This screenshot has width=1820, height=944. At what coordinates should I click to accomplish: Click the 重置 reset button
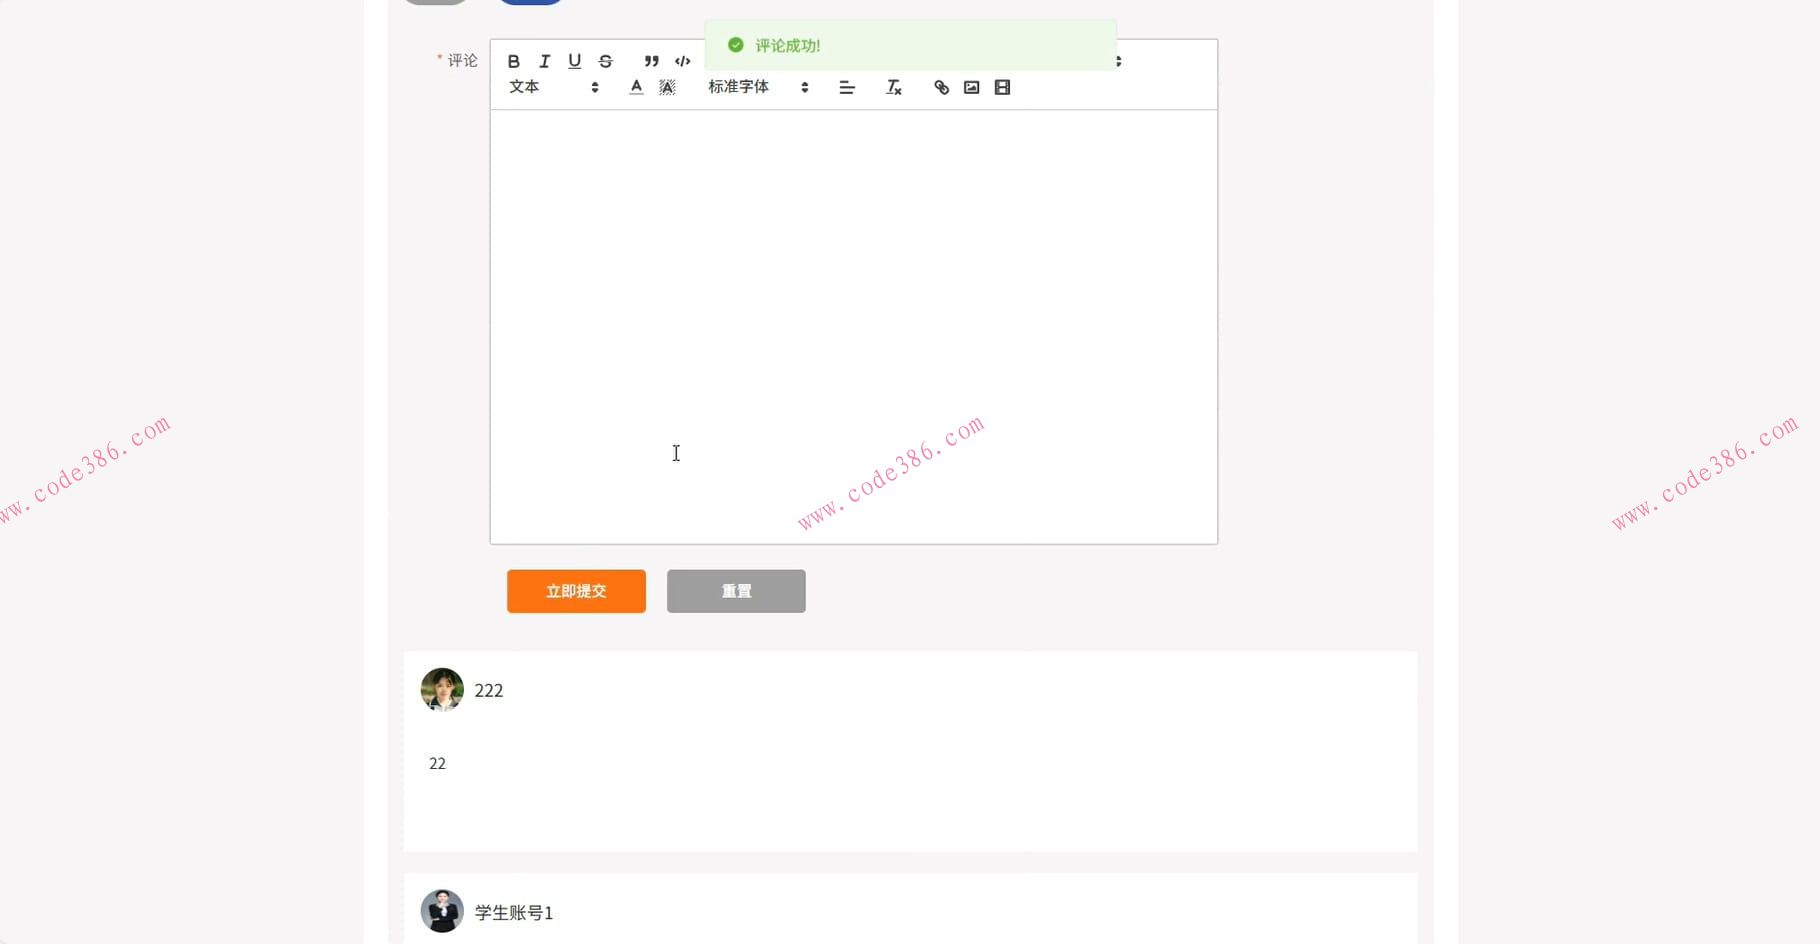(736, 591)
